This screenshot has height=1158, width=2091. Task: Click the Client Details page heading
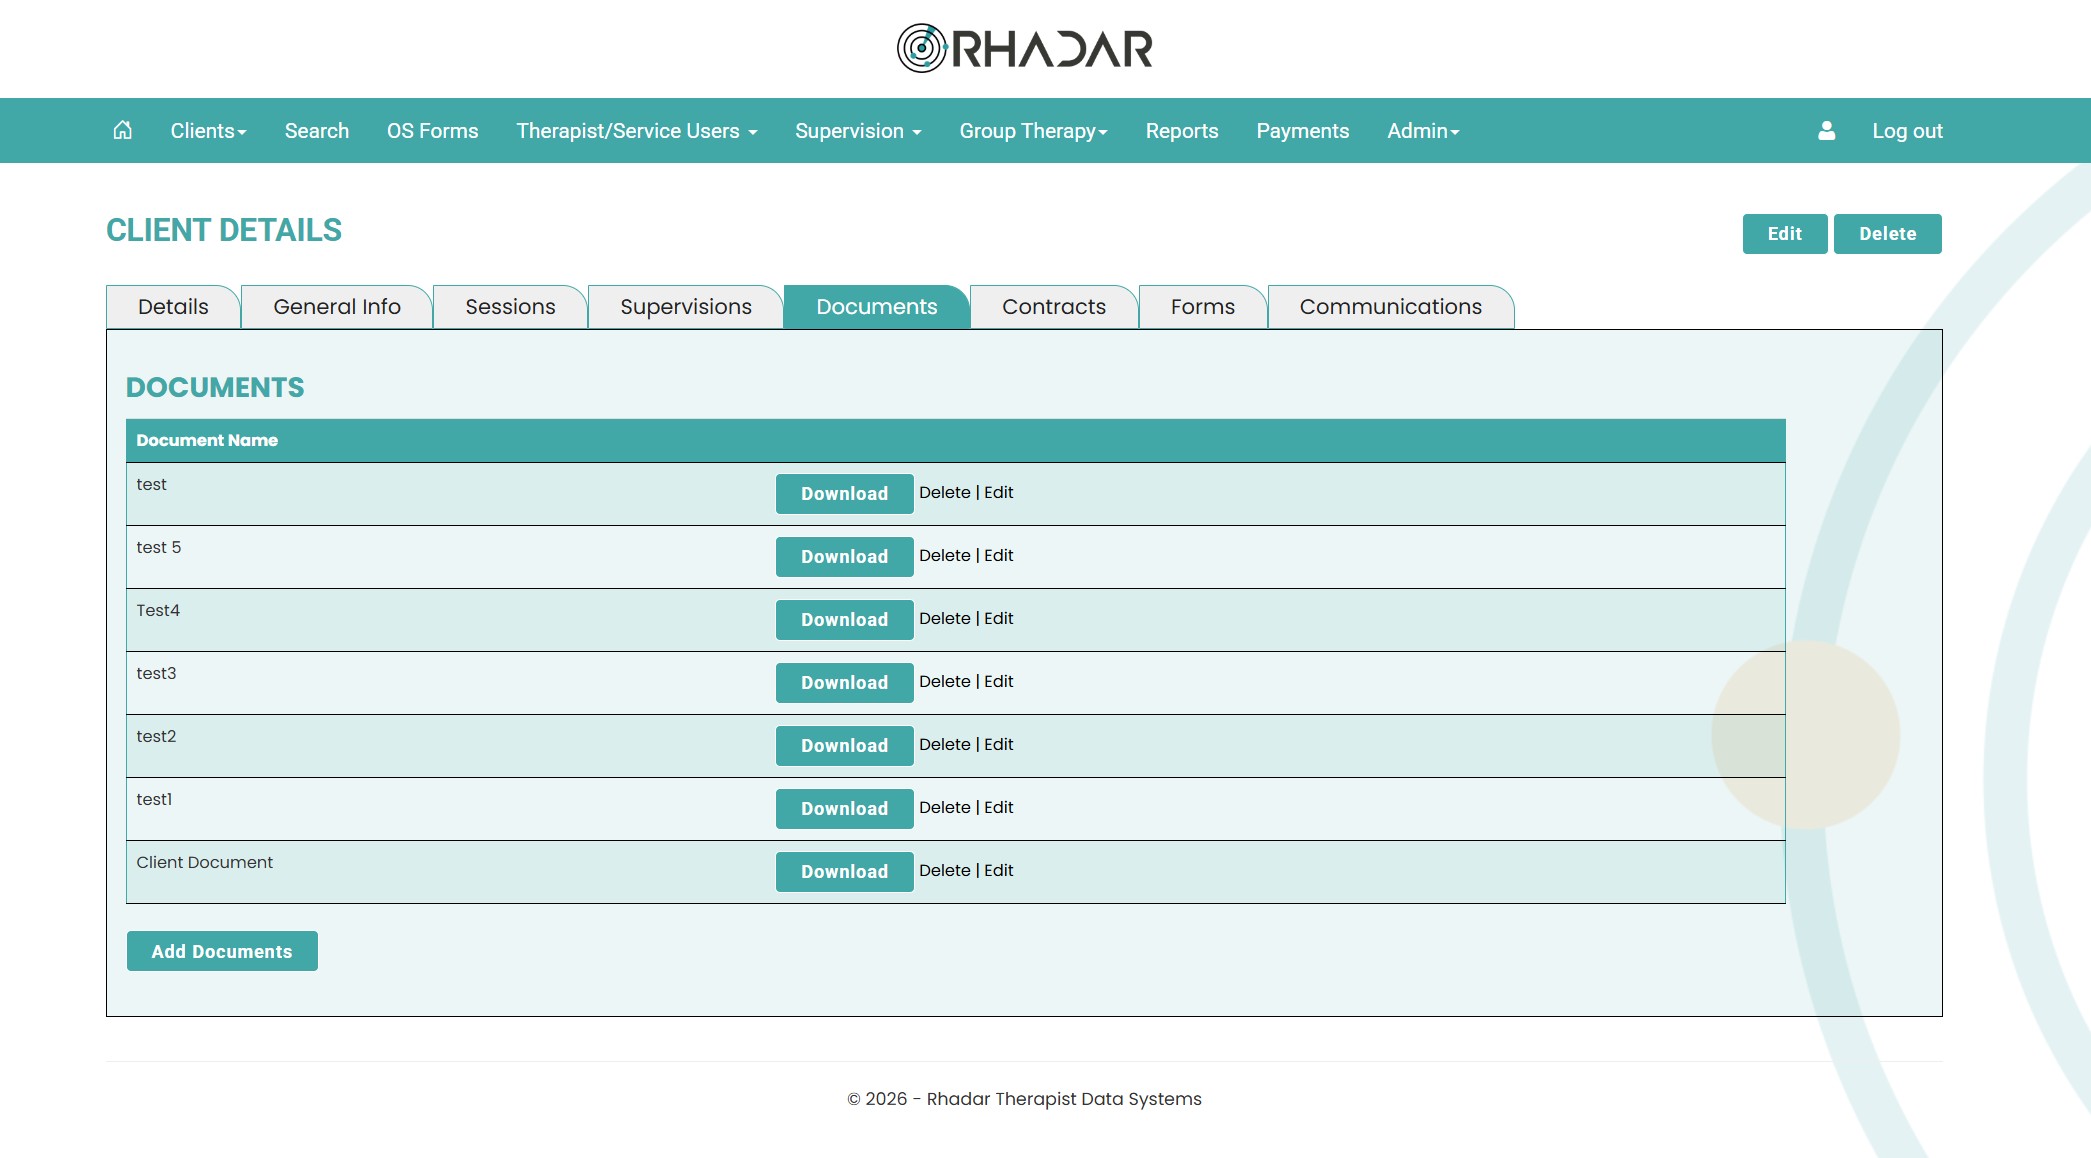224,230
